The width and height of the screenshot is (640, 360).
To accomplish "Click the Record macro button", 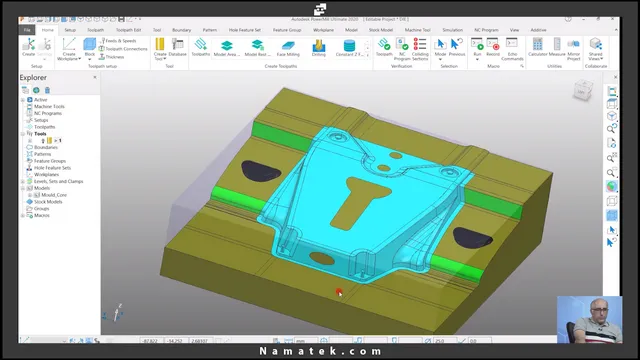I will [493, 47].
